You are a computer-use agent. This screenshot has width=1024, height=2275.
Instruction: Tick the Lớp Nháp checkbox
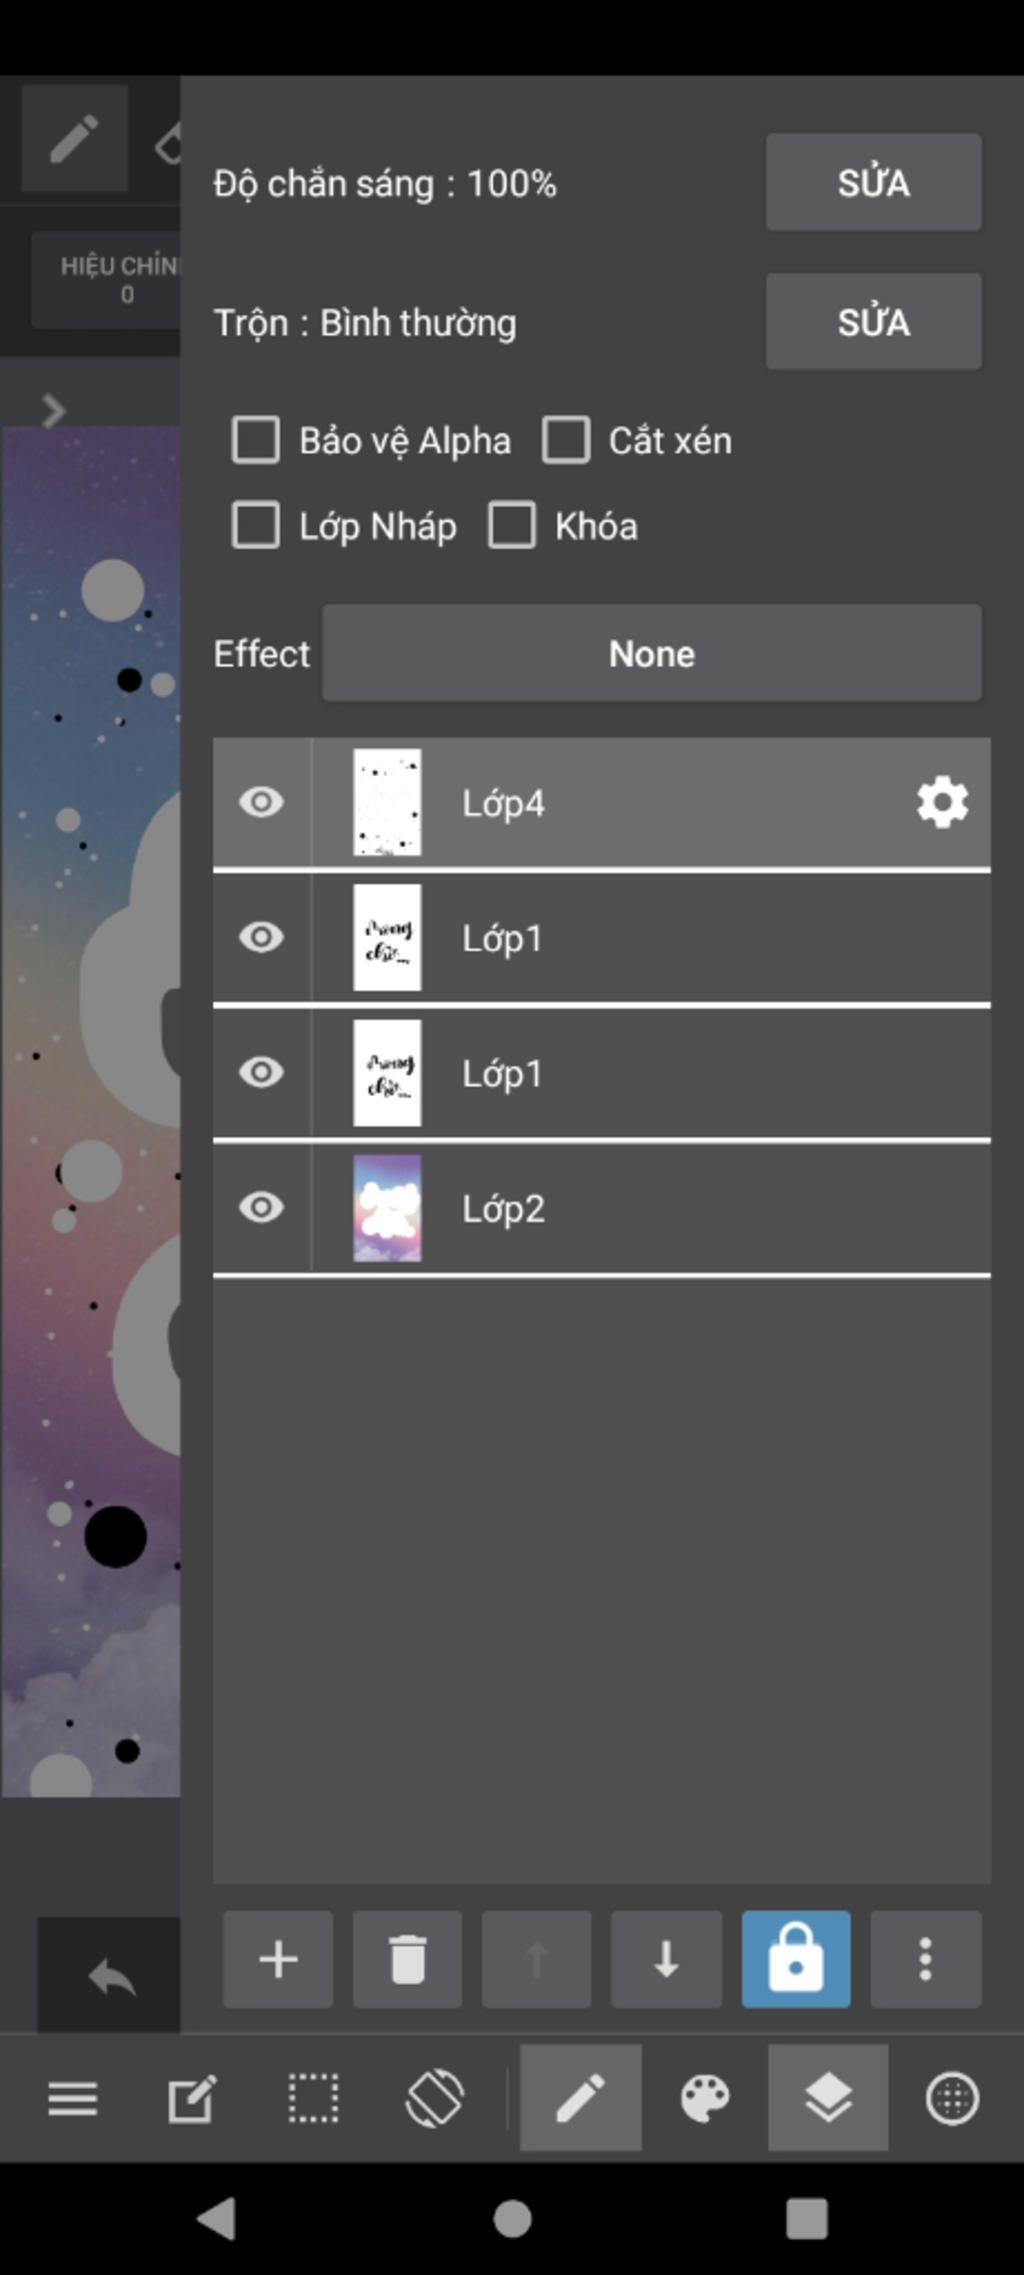click(x=255, y=525)
